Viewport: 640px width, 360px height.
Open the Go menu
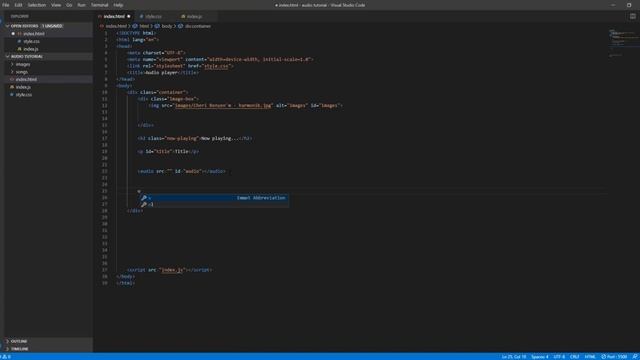pyautogui.click(x=69, y=5)
